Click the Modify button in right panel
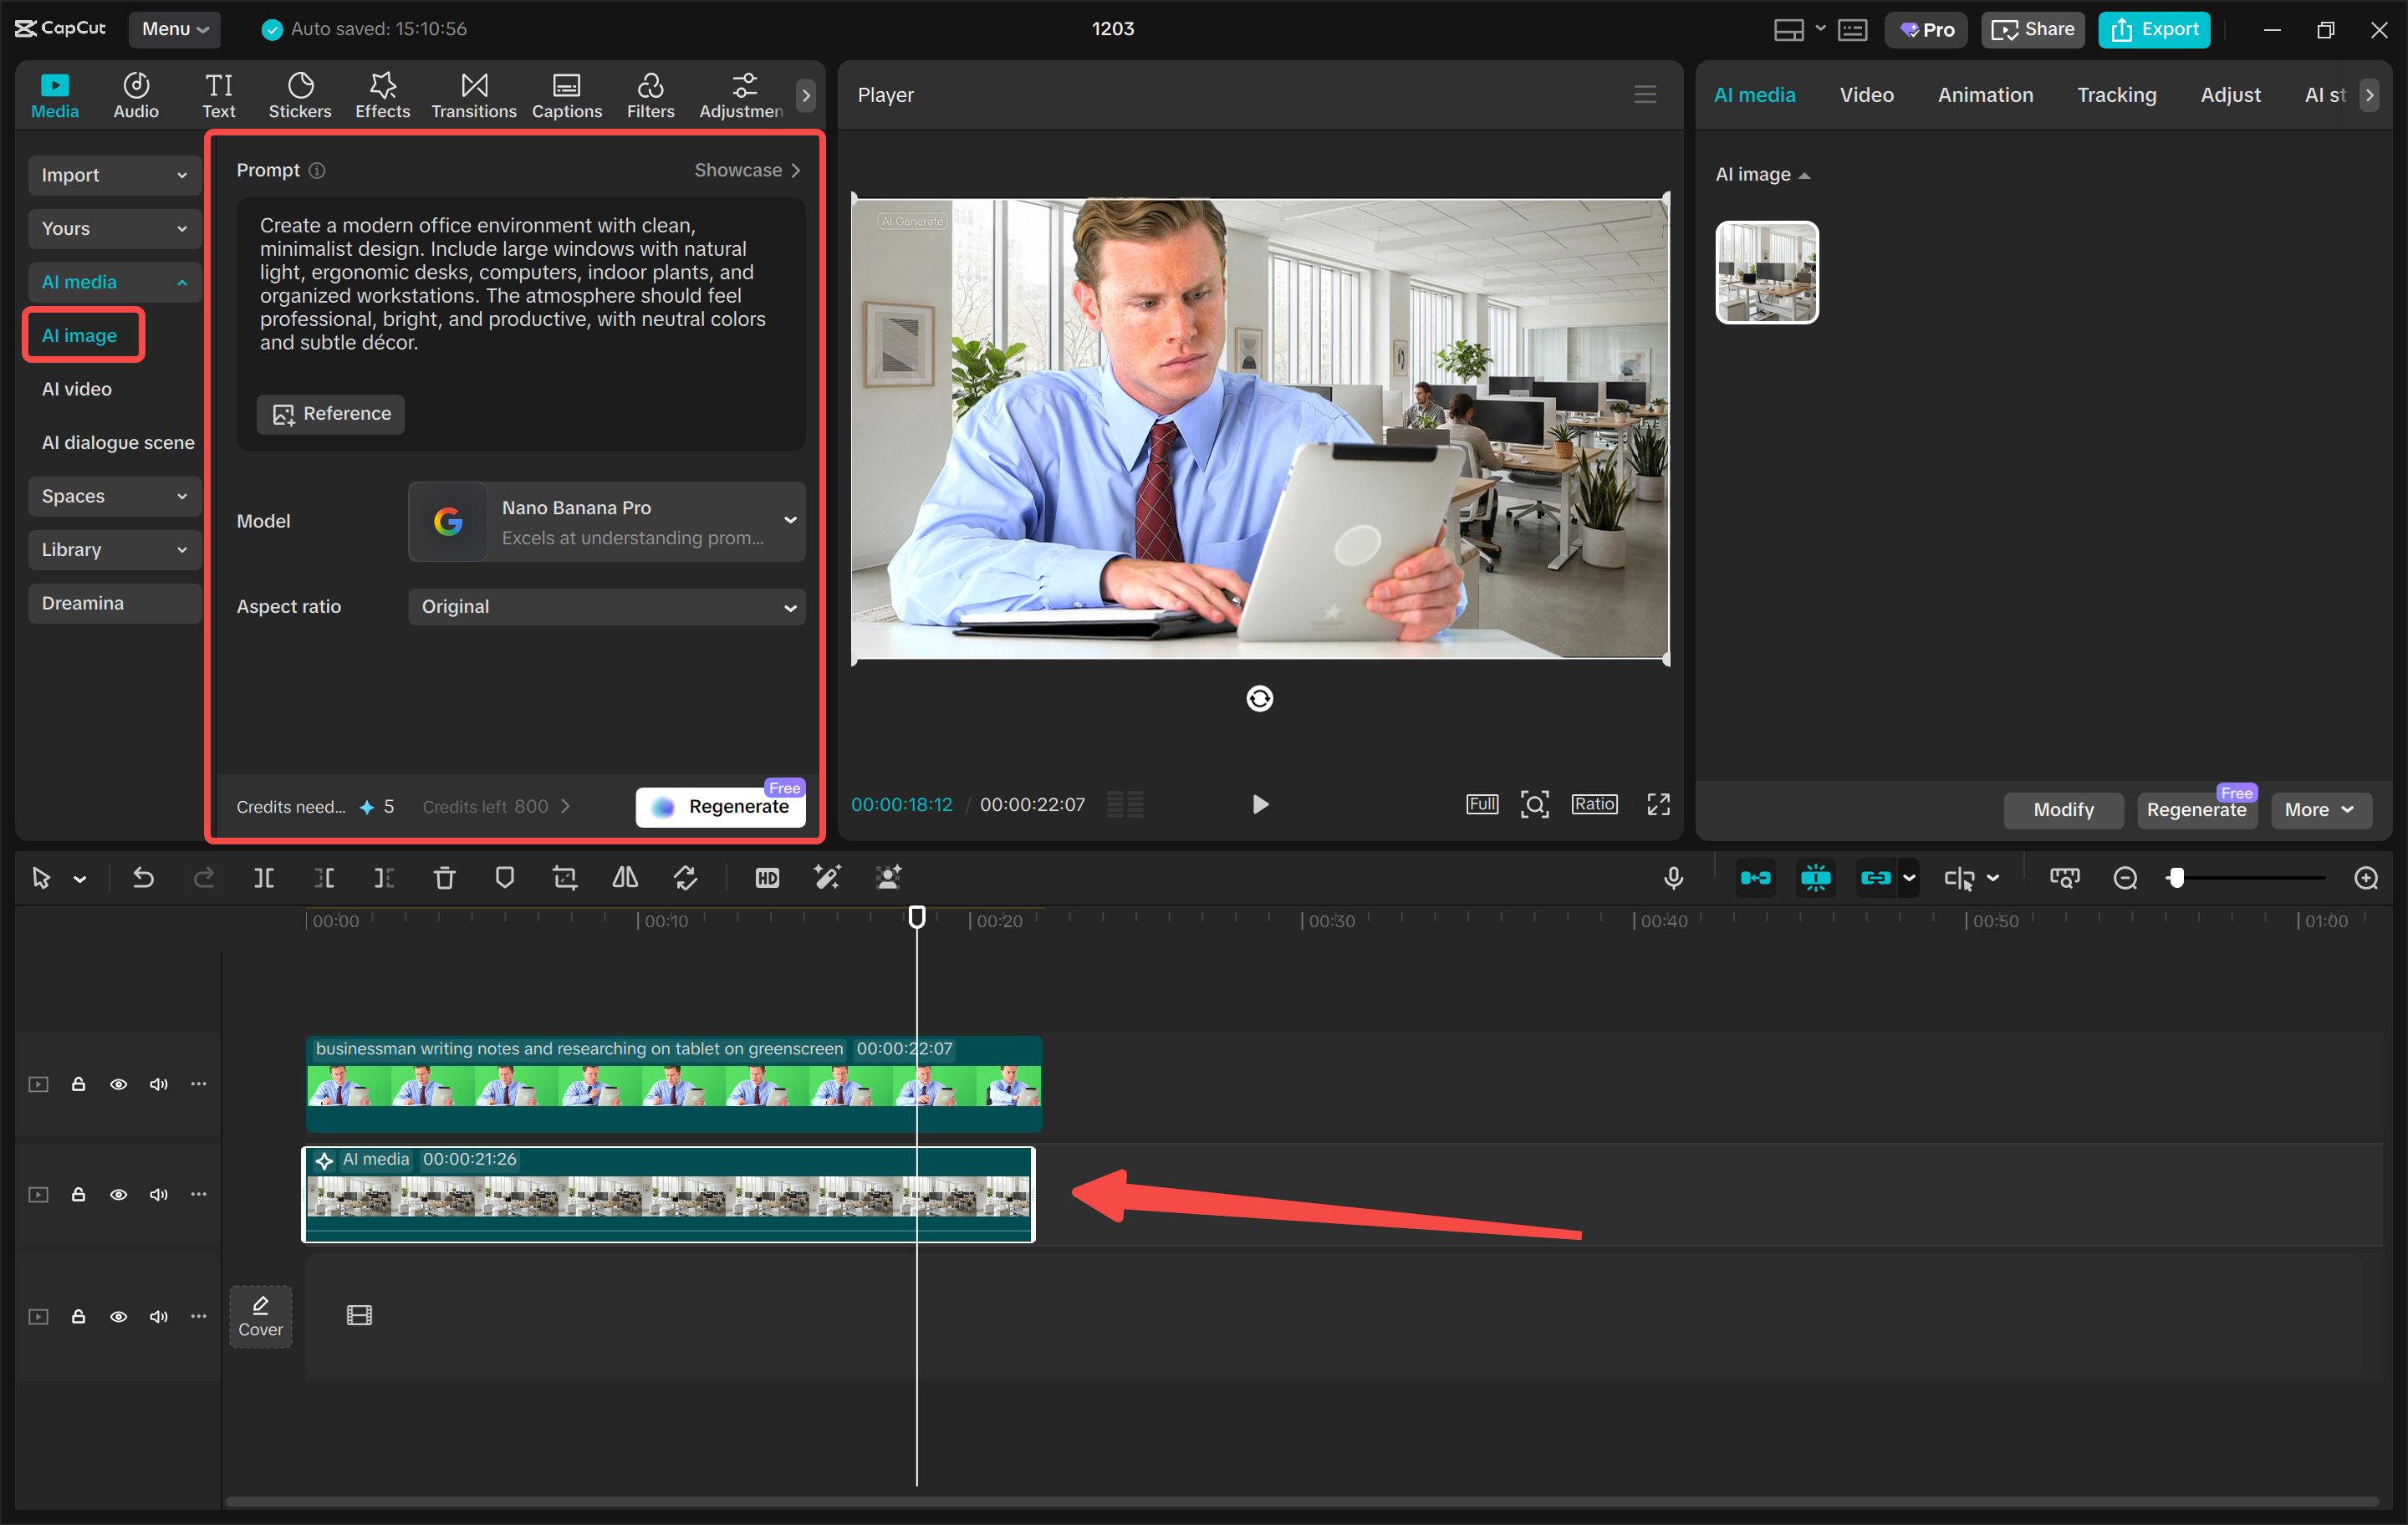Viewport: 2408px width, 1525px height. click(2063, 809)
